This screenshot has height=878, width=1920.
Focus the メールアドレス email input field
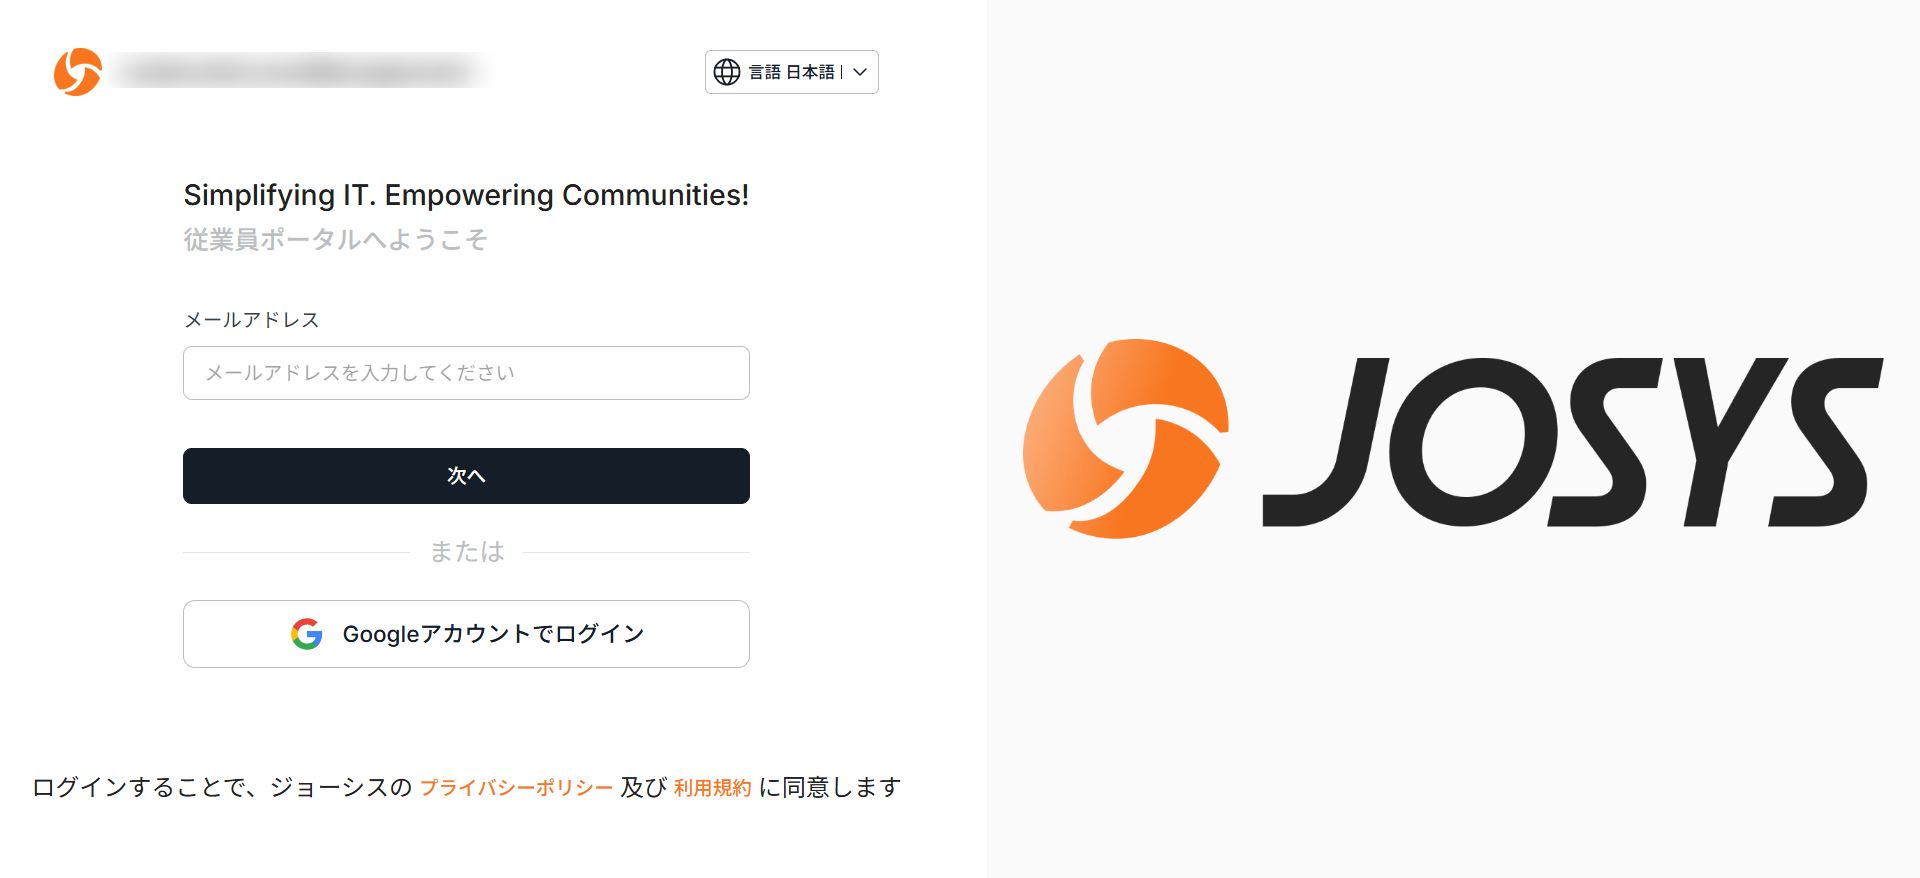pyautogui.click(x=466, y=373)
